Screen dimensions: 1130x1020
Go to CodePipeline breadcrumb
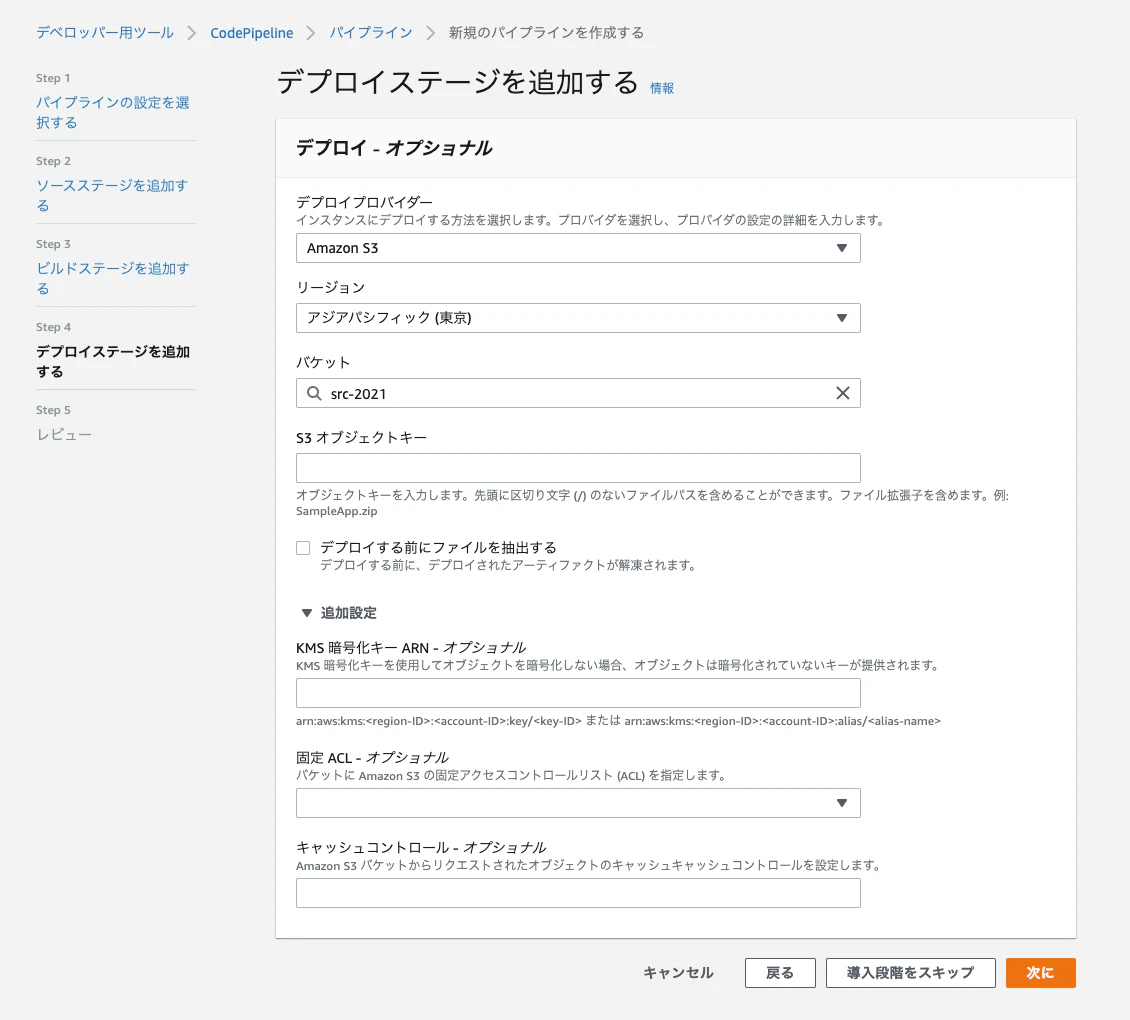coord(252,32)
